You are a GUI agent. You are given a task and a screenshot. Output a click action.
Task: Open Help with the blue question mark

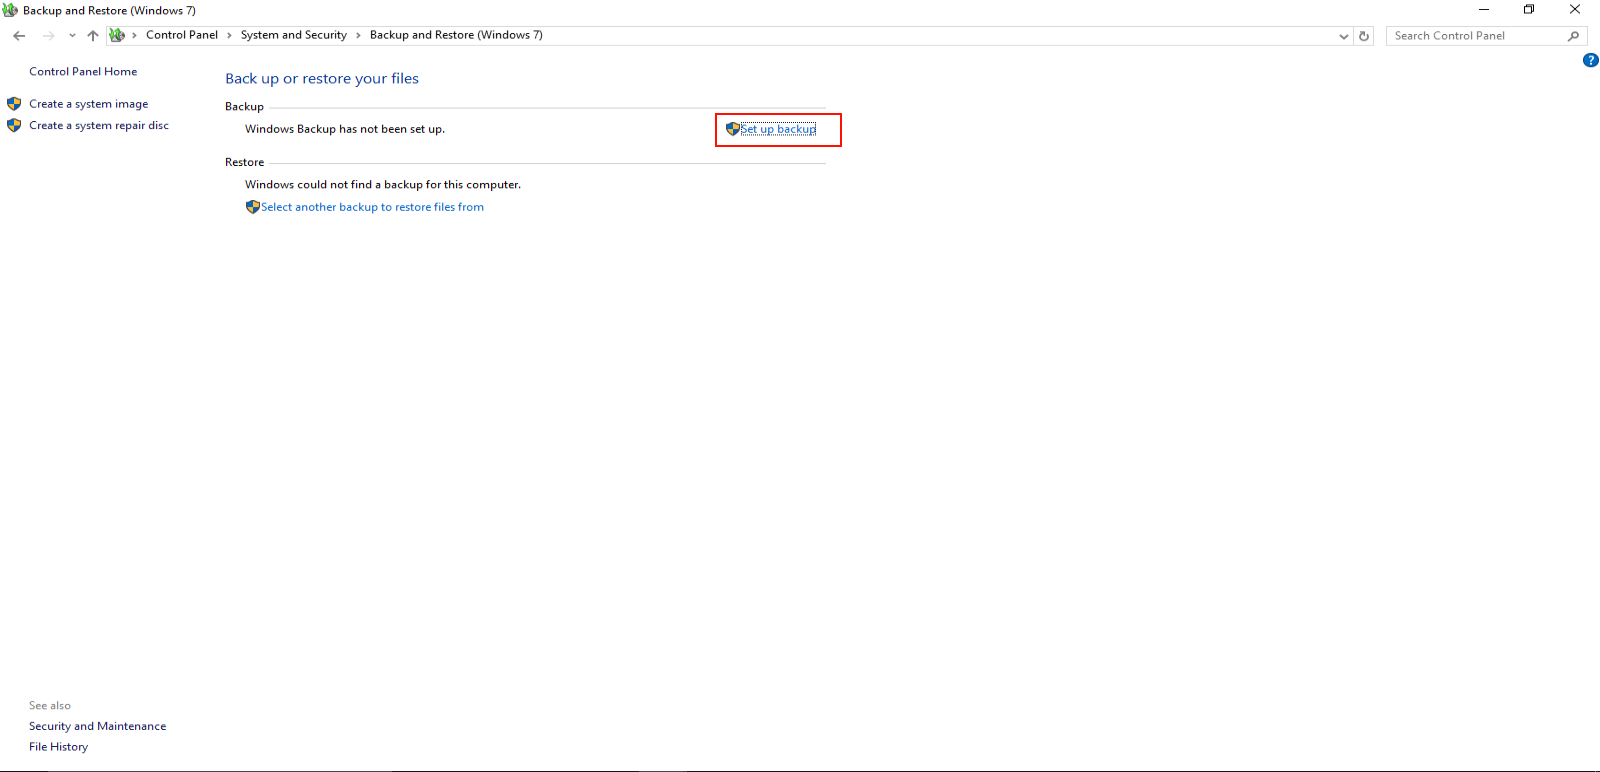[x=1591, y=60]
